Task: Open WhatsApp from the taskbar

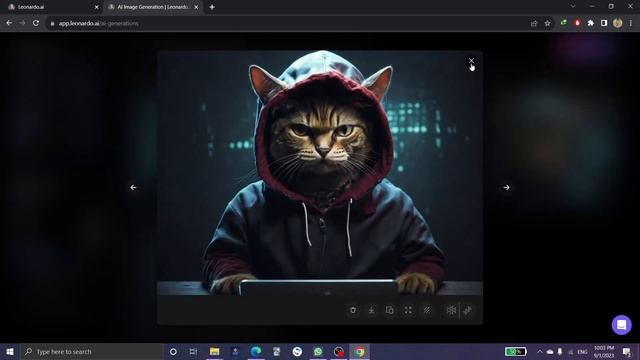Action: point(318,351)
